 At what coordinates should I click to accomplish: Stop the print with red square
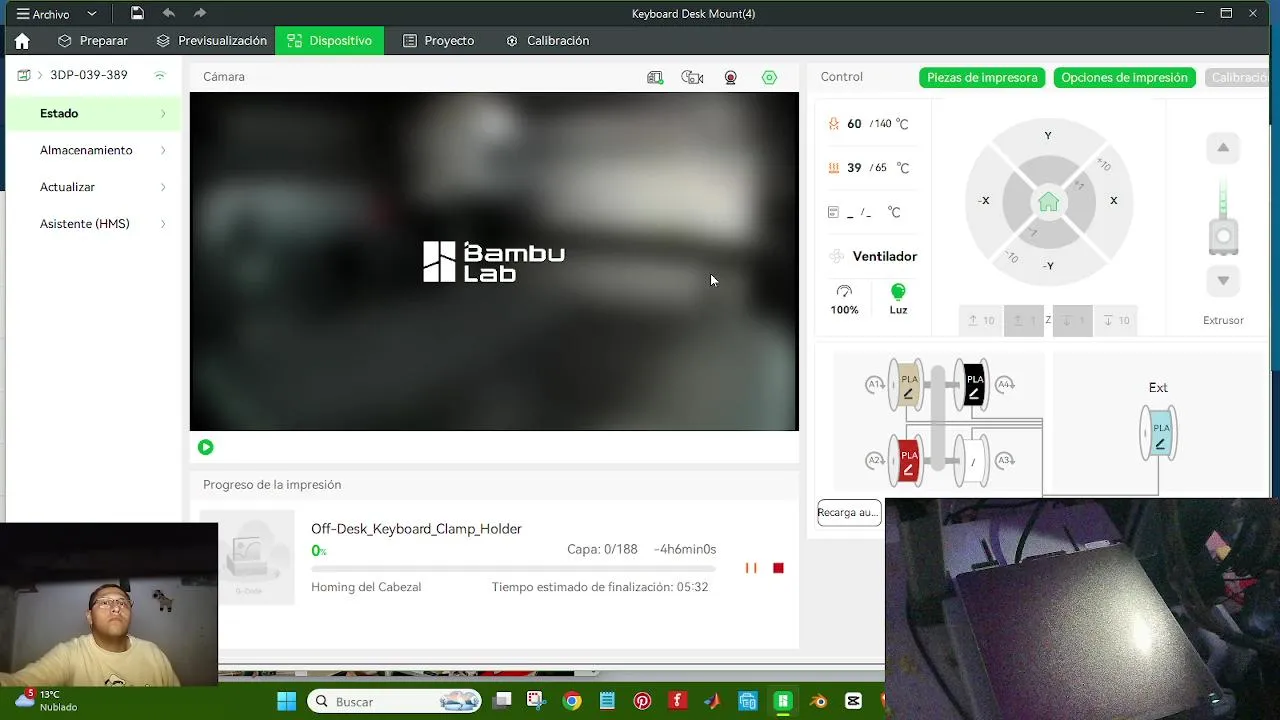(x=778, y=568)
